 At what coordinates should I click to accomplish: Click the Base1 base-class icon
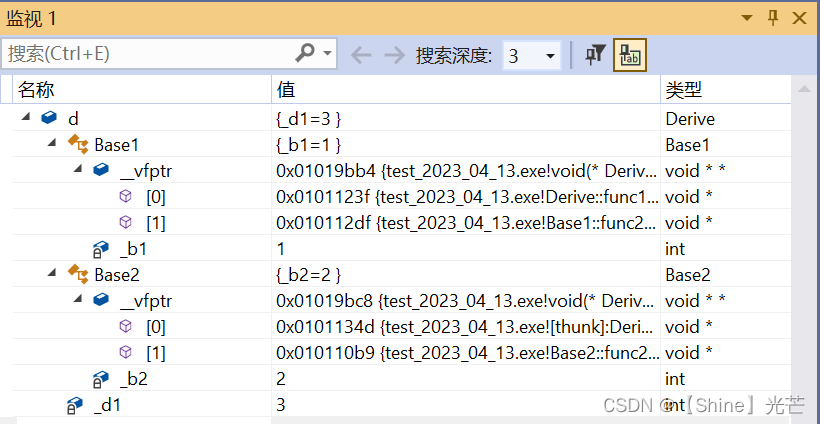coord(78,144)
